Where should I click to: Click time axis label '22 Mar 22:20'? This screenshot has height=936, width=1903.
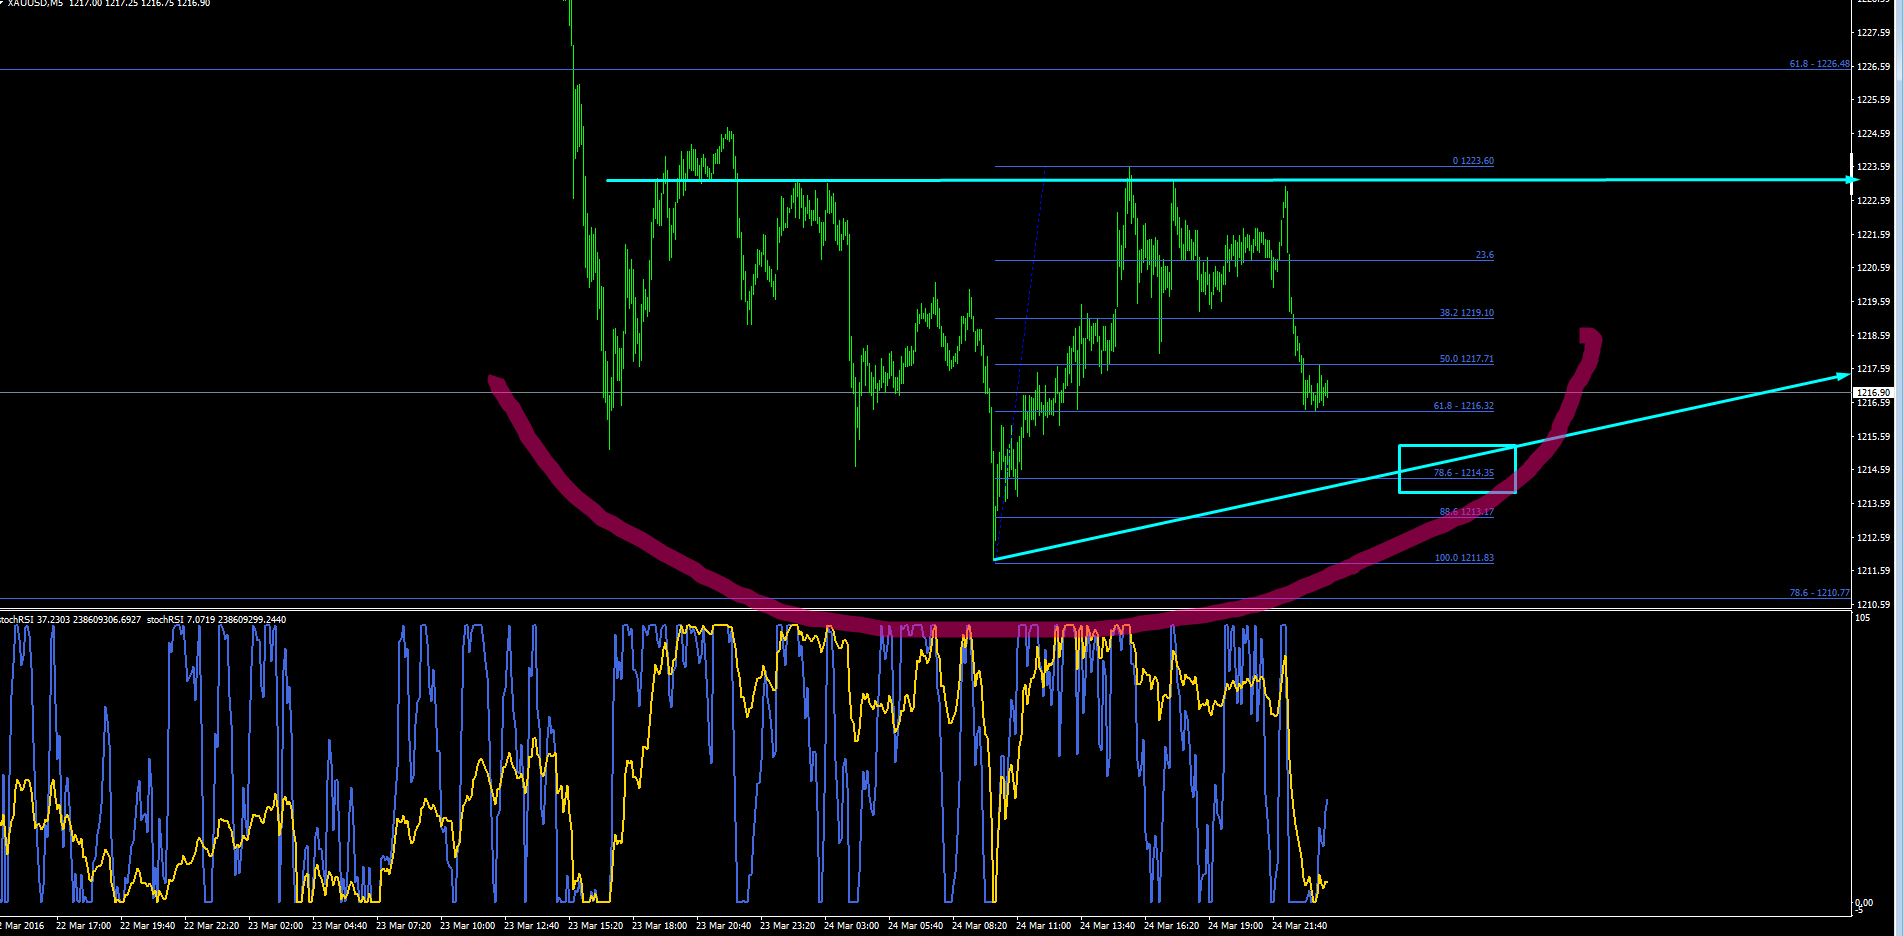pyautogui.click(x=212, y=926)
